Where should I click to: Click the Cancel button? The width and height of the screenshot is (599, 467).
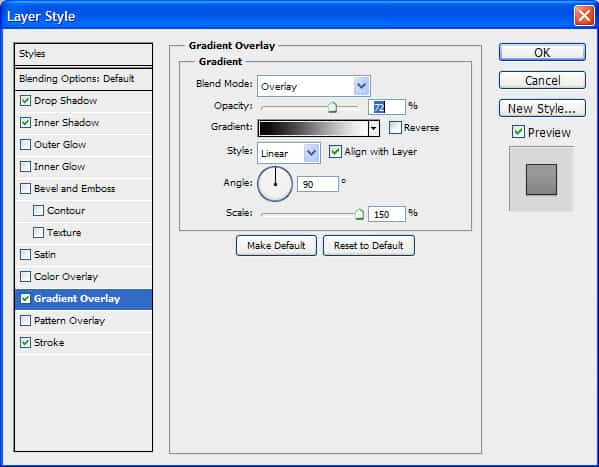pos(542,80)
